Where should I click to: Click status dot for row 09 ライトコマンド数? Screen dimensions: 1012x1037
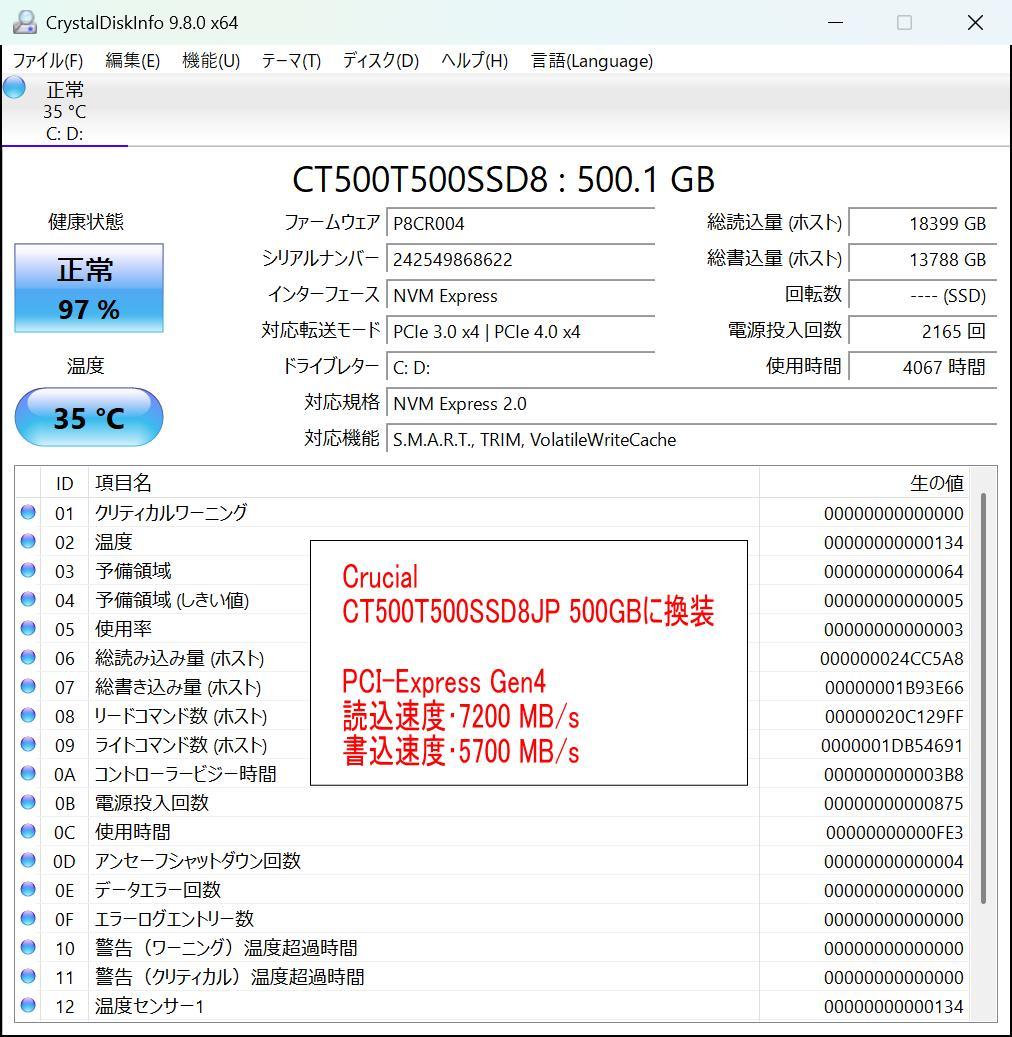point(28,745)
